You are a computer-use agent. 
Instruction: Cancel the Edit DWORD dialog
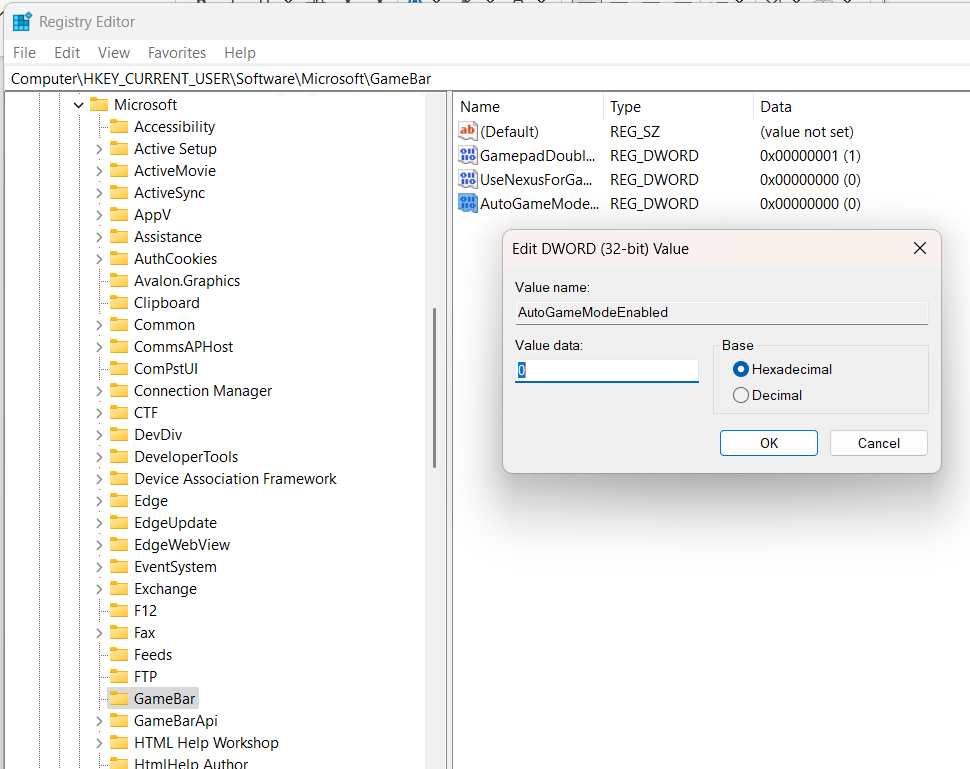(x=878, y=443)
